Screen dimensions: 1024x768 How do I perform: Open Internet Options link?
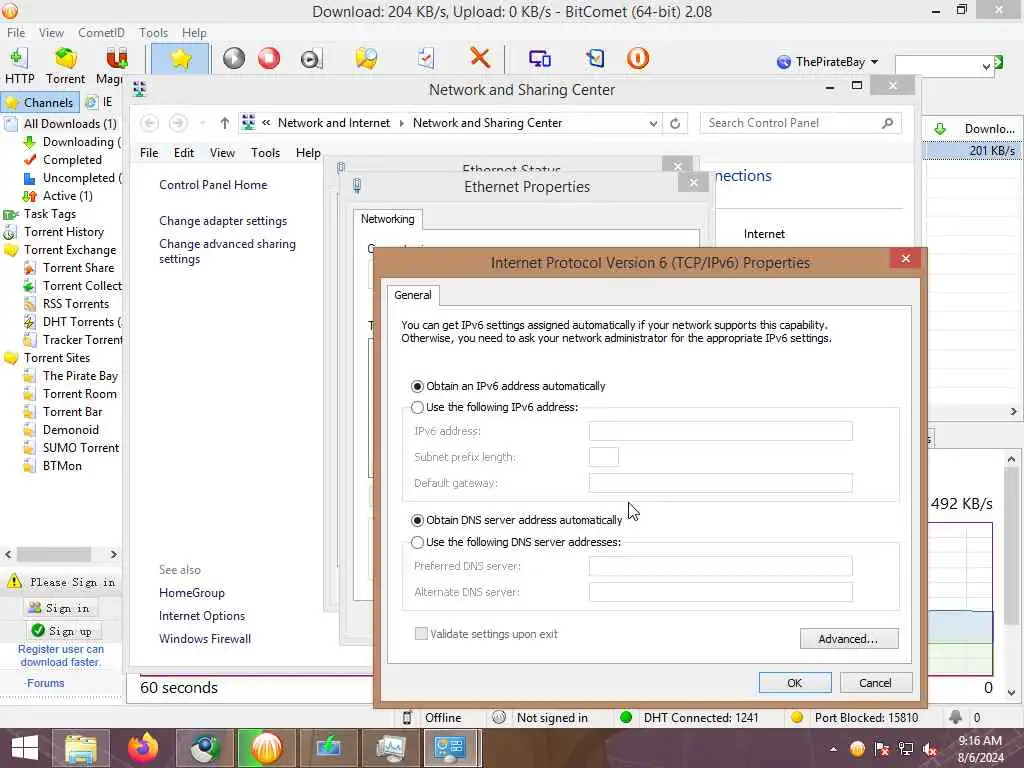202,616
